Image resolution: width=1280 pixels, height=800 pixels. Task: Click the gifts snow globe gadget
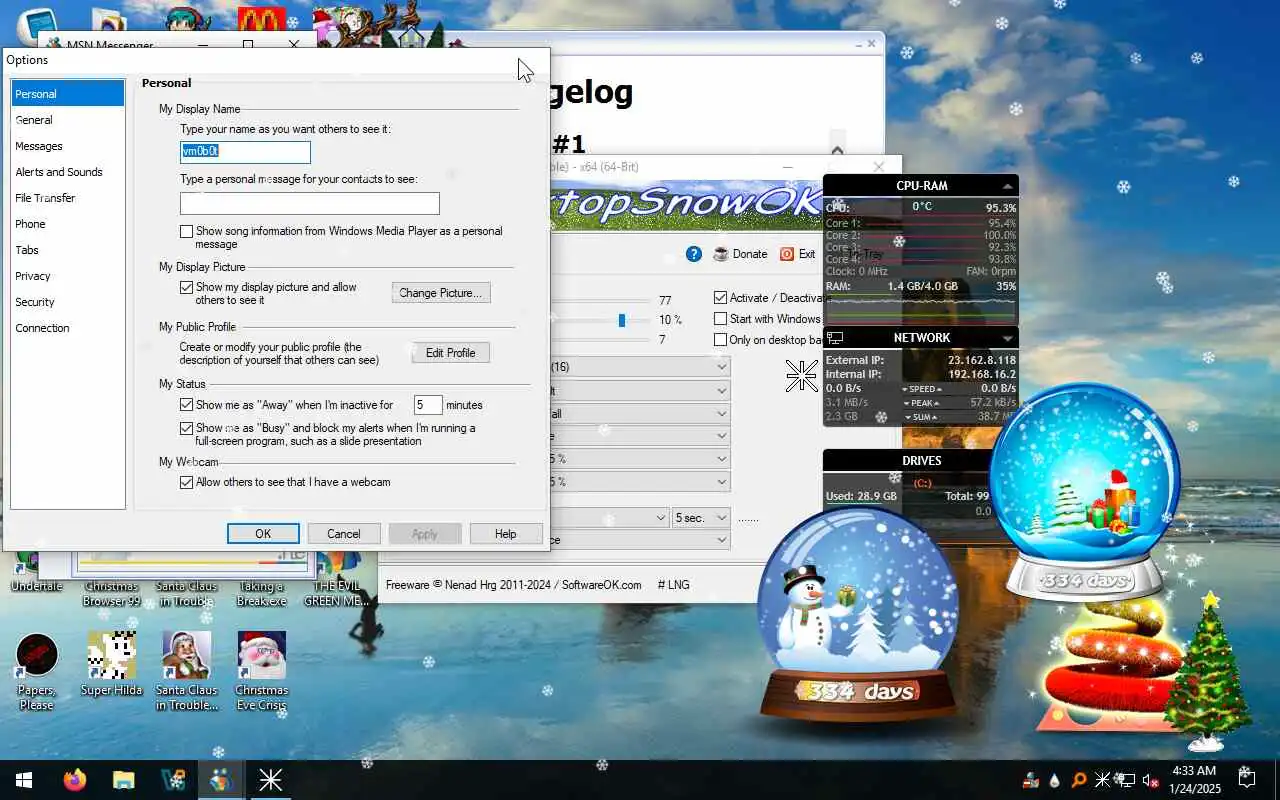(x=1085, y=492)
